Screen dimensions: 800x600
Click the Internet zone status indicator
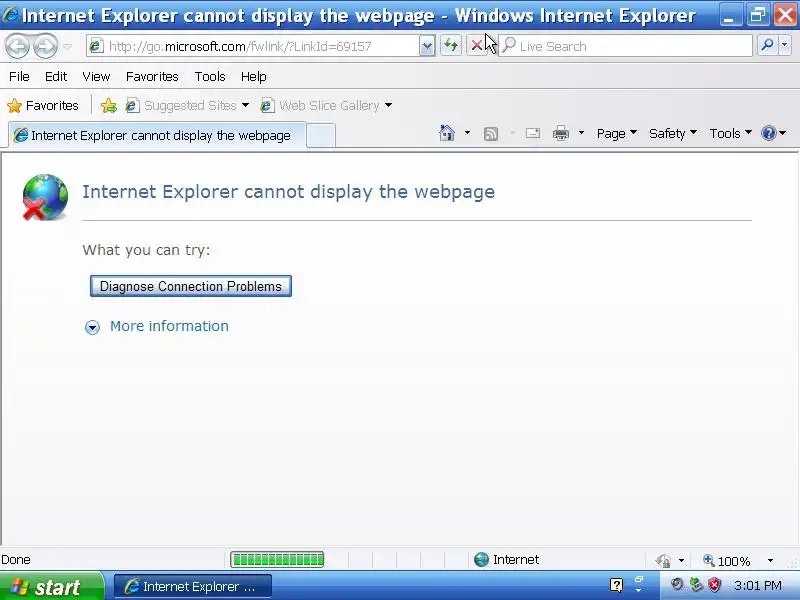(506, 560)
